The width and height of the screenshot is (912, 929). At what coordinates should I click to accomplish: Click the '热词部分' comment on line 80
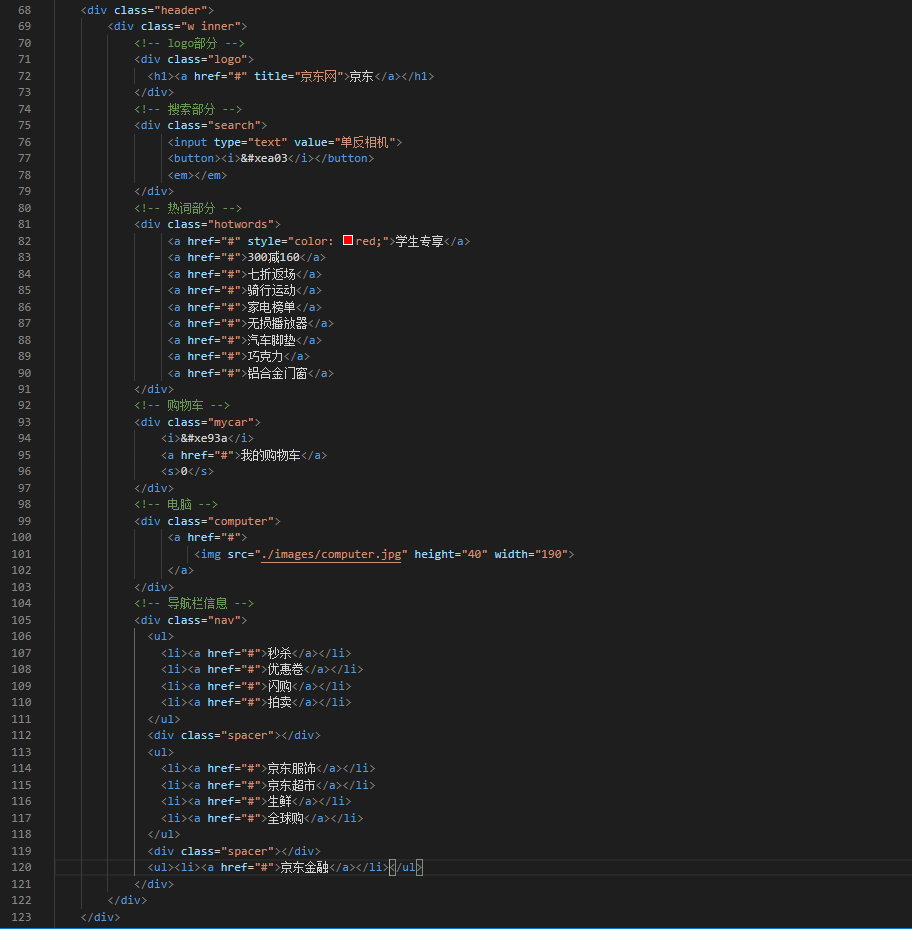click(188, 208)
